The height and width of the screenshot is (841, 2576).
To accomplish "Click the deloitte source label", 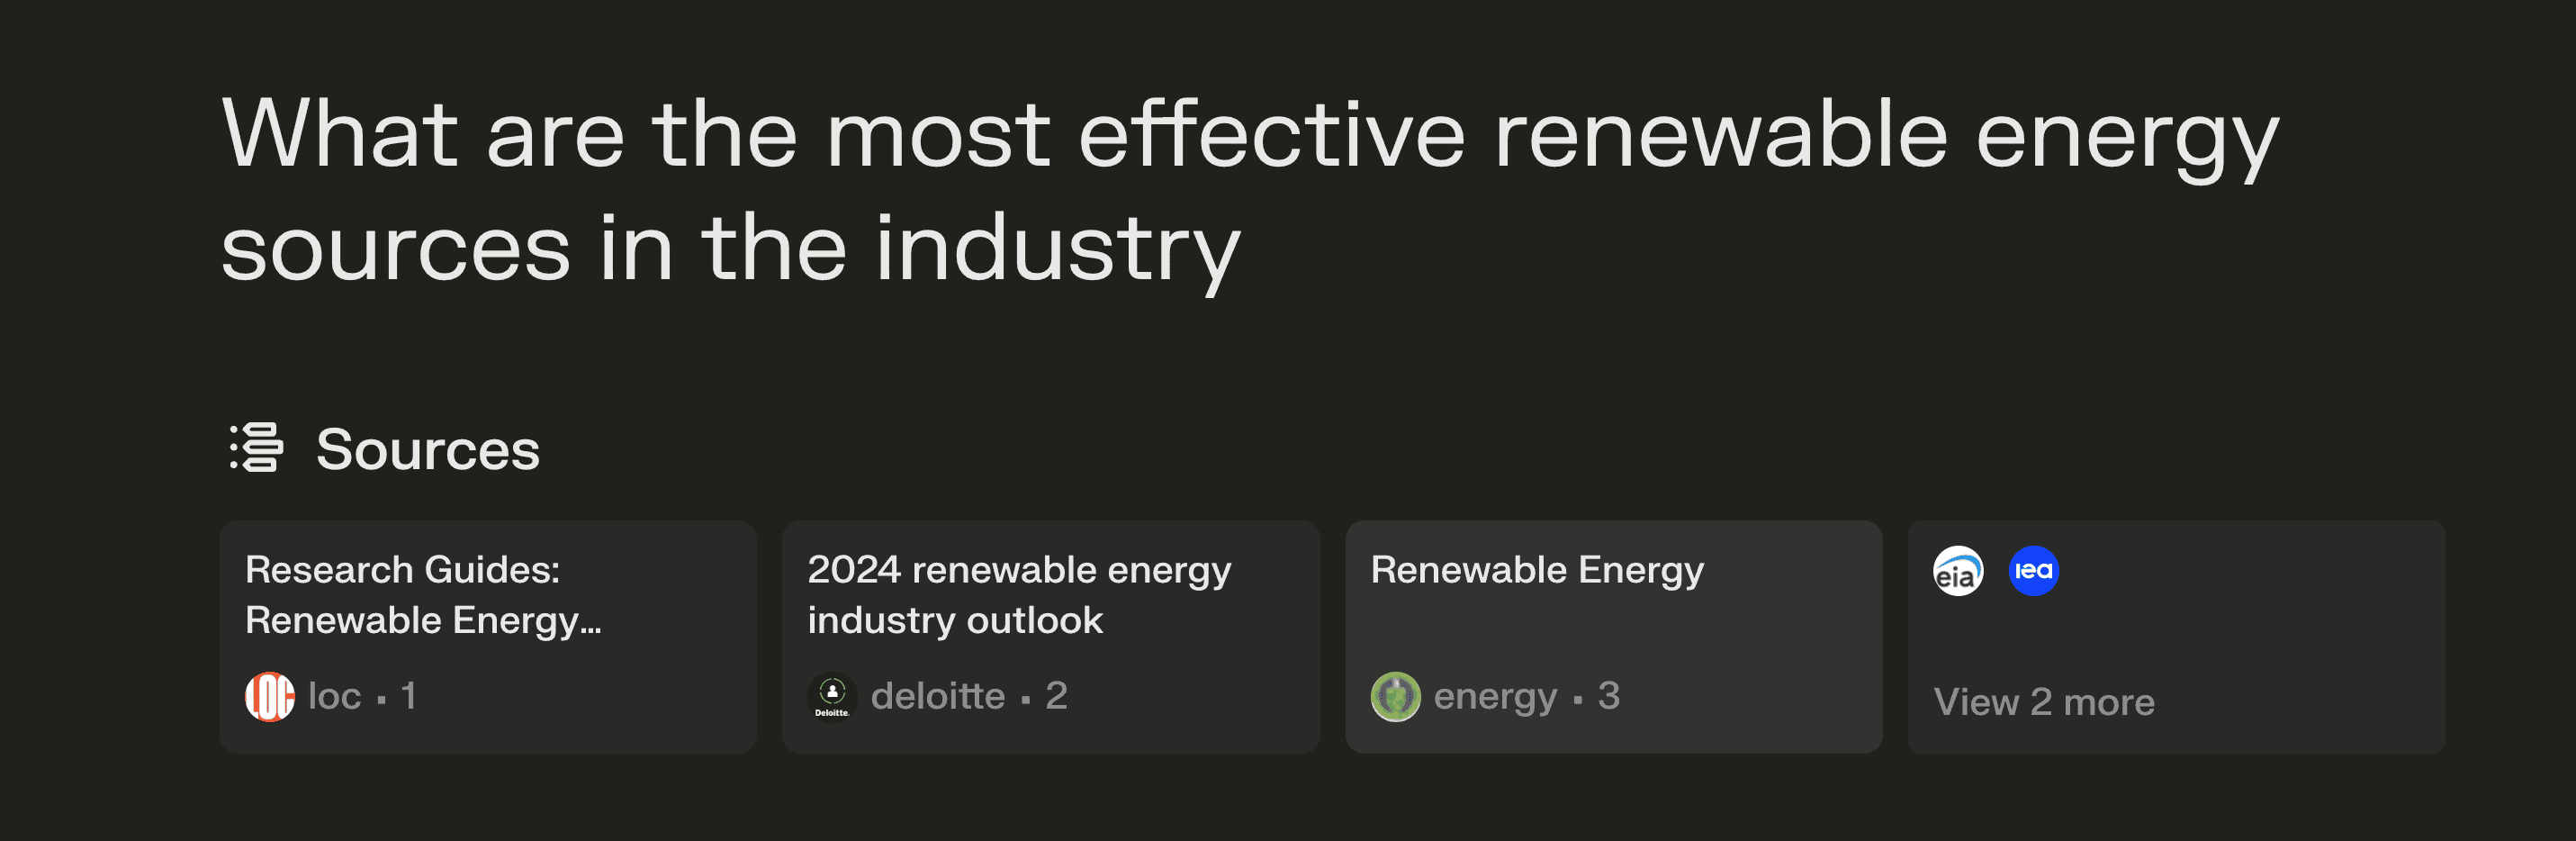I will pos(937,696).
